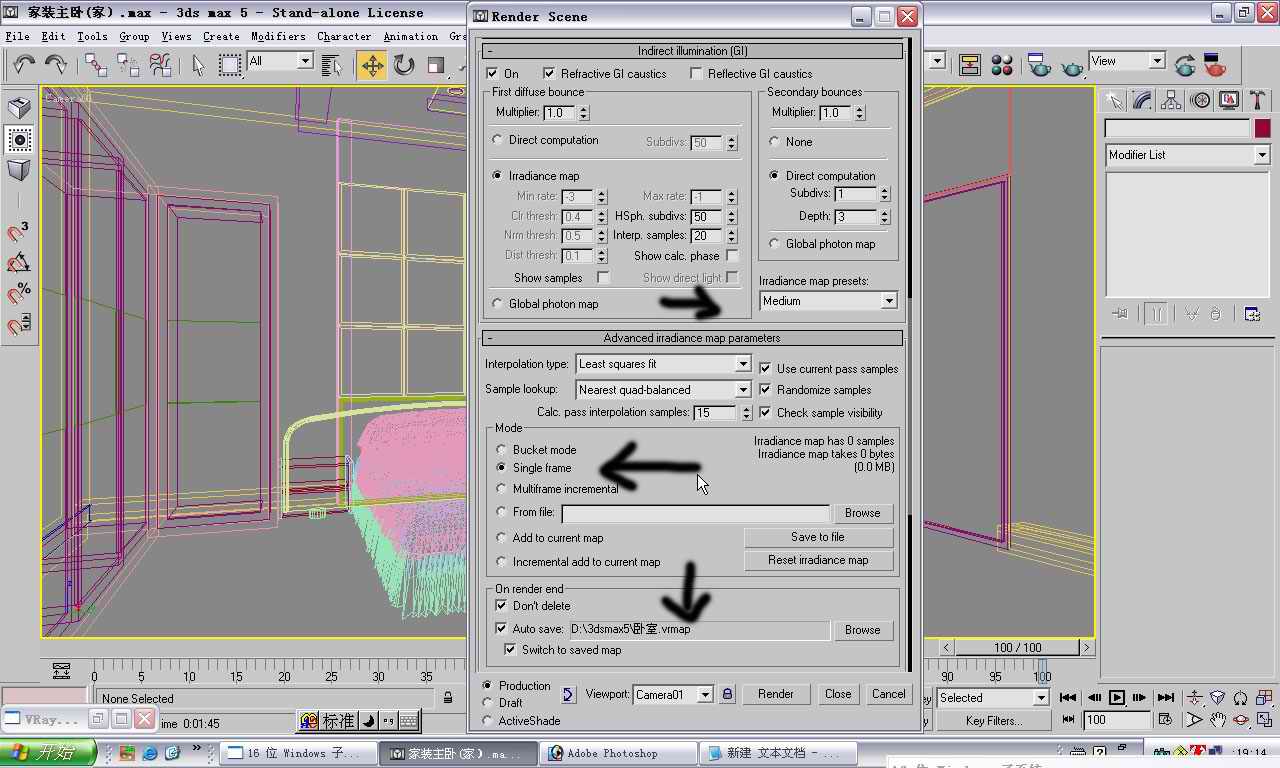1280x768 pixels.
Task: Click the object color swatch
Action: tap(1262, 128)
